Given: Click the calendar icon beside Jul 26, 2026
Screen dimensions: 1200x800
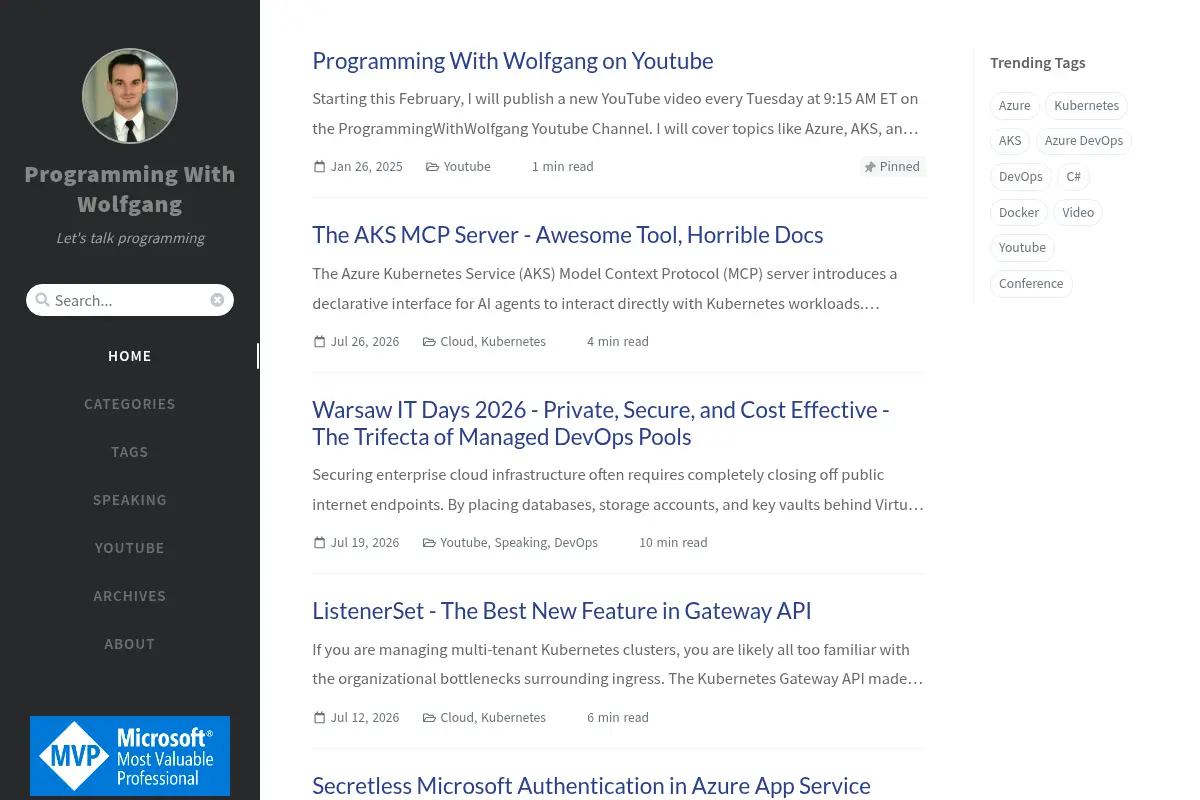Looking at the screenshot, I should click(x=320, y=342).
